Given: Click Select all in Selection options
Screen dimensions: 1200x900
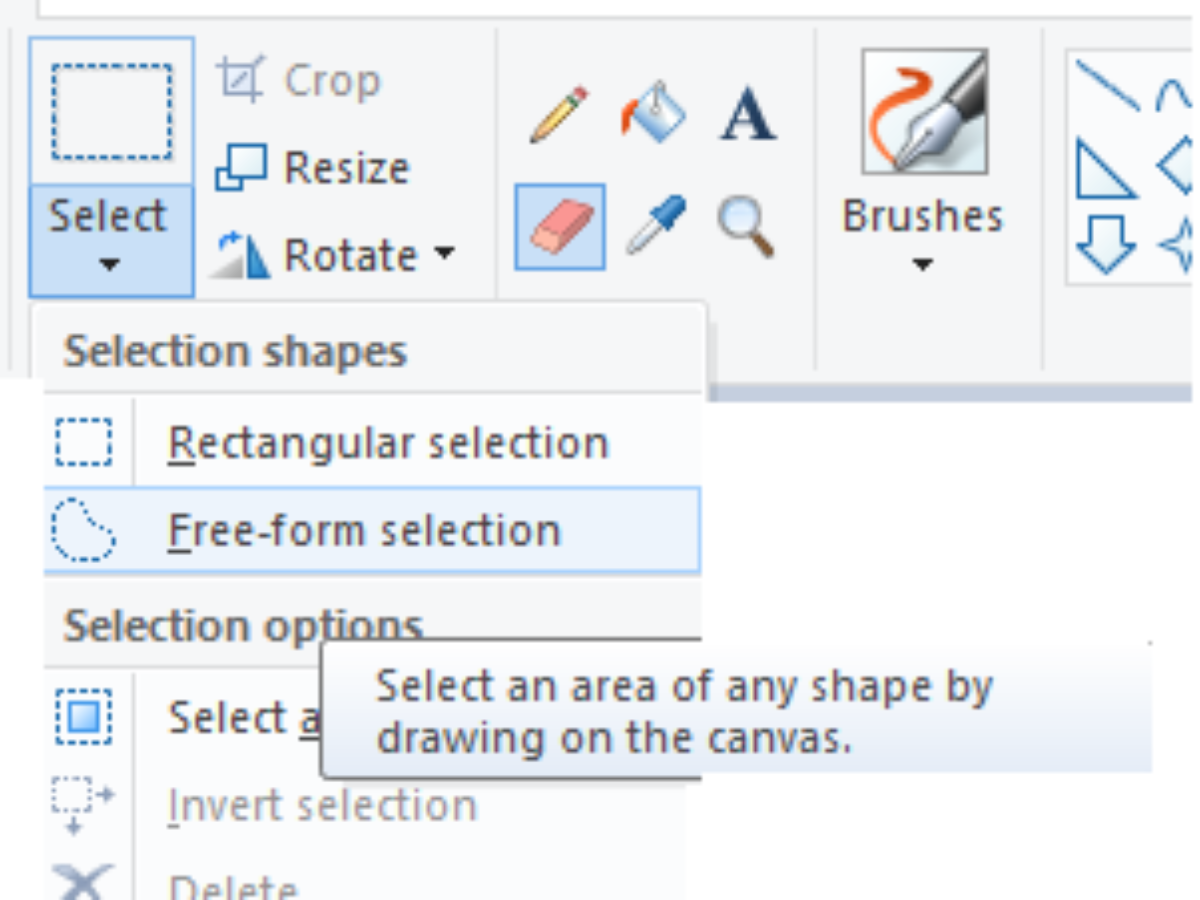Looking at the screenshot, I should [228, 718].
